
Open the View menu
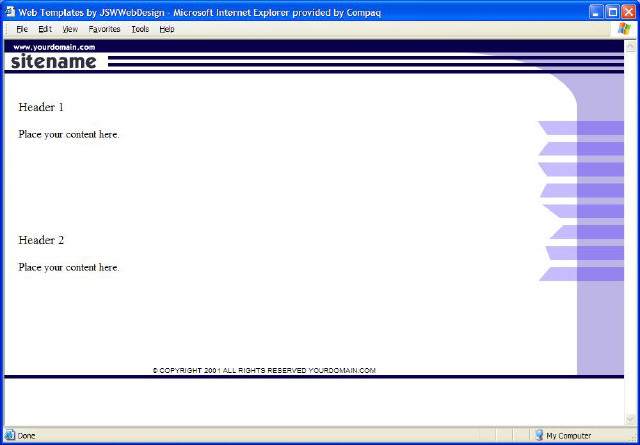click(x=70, y=29)
